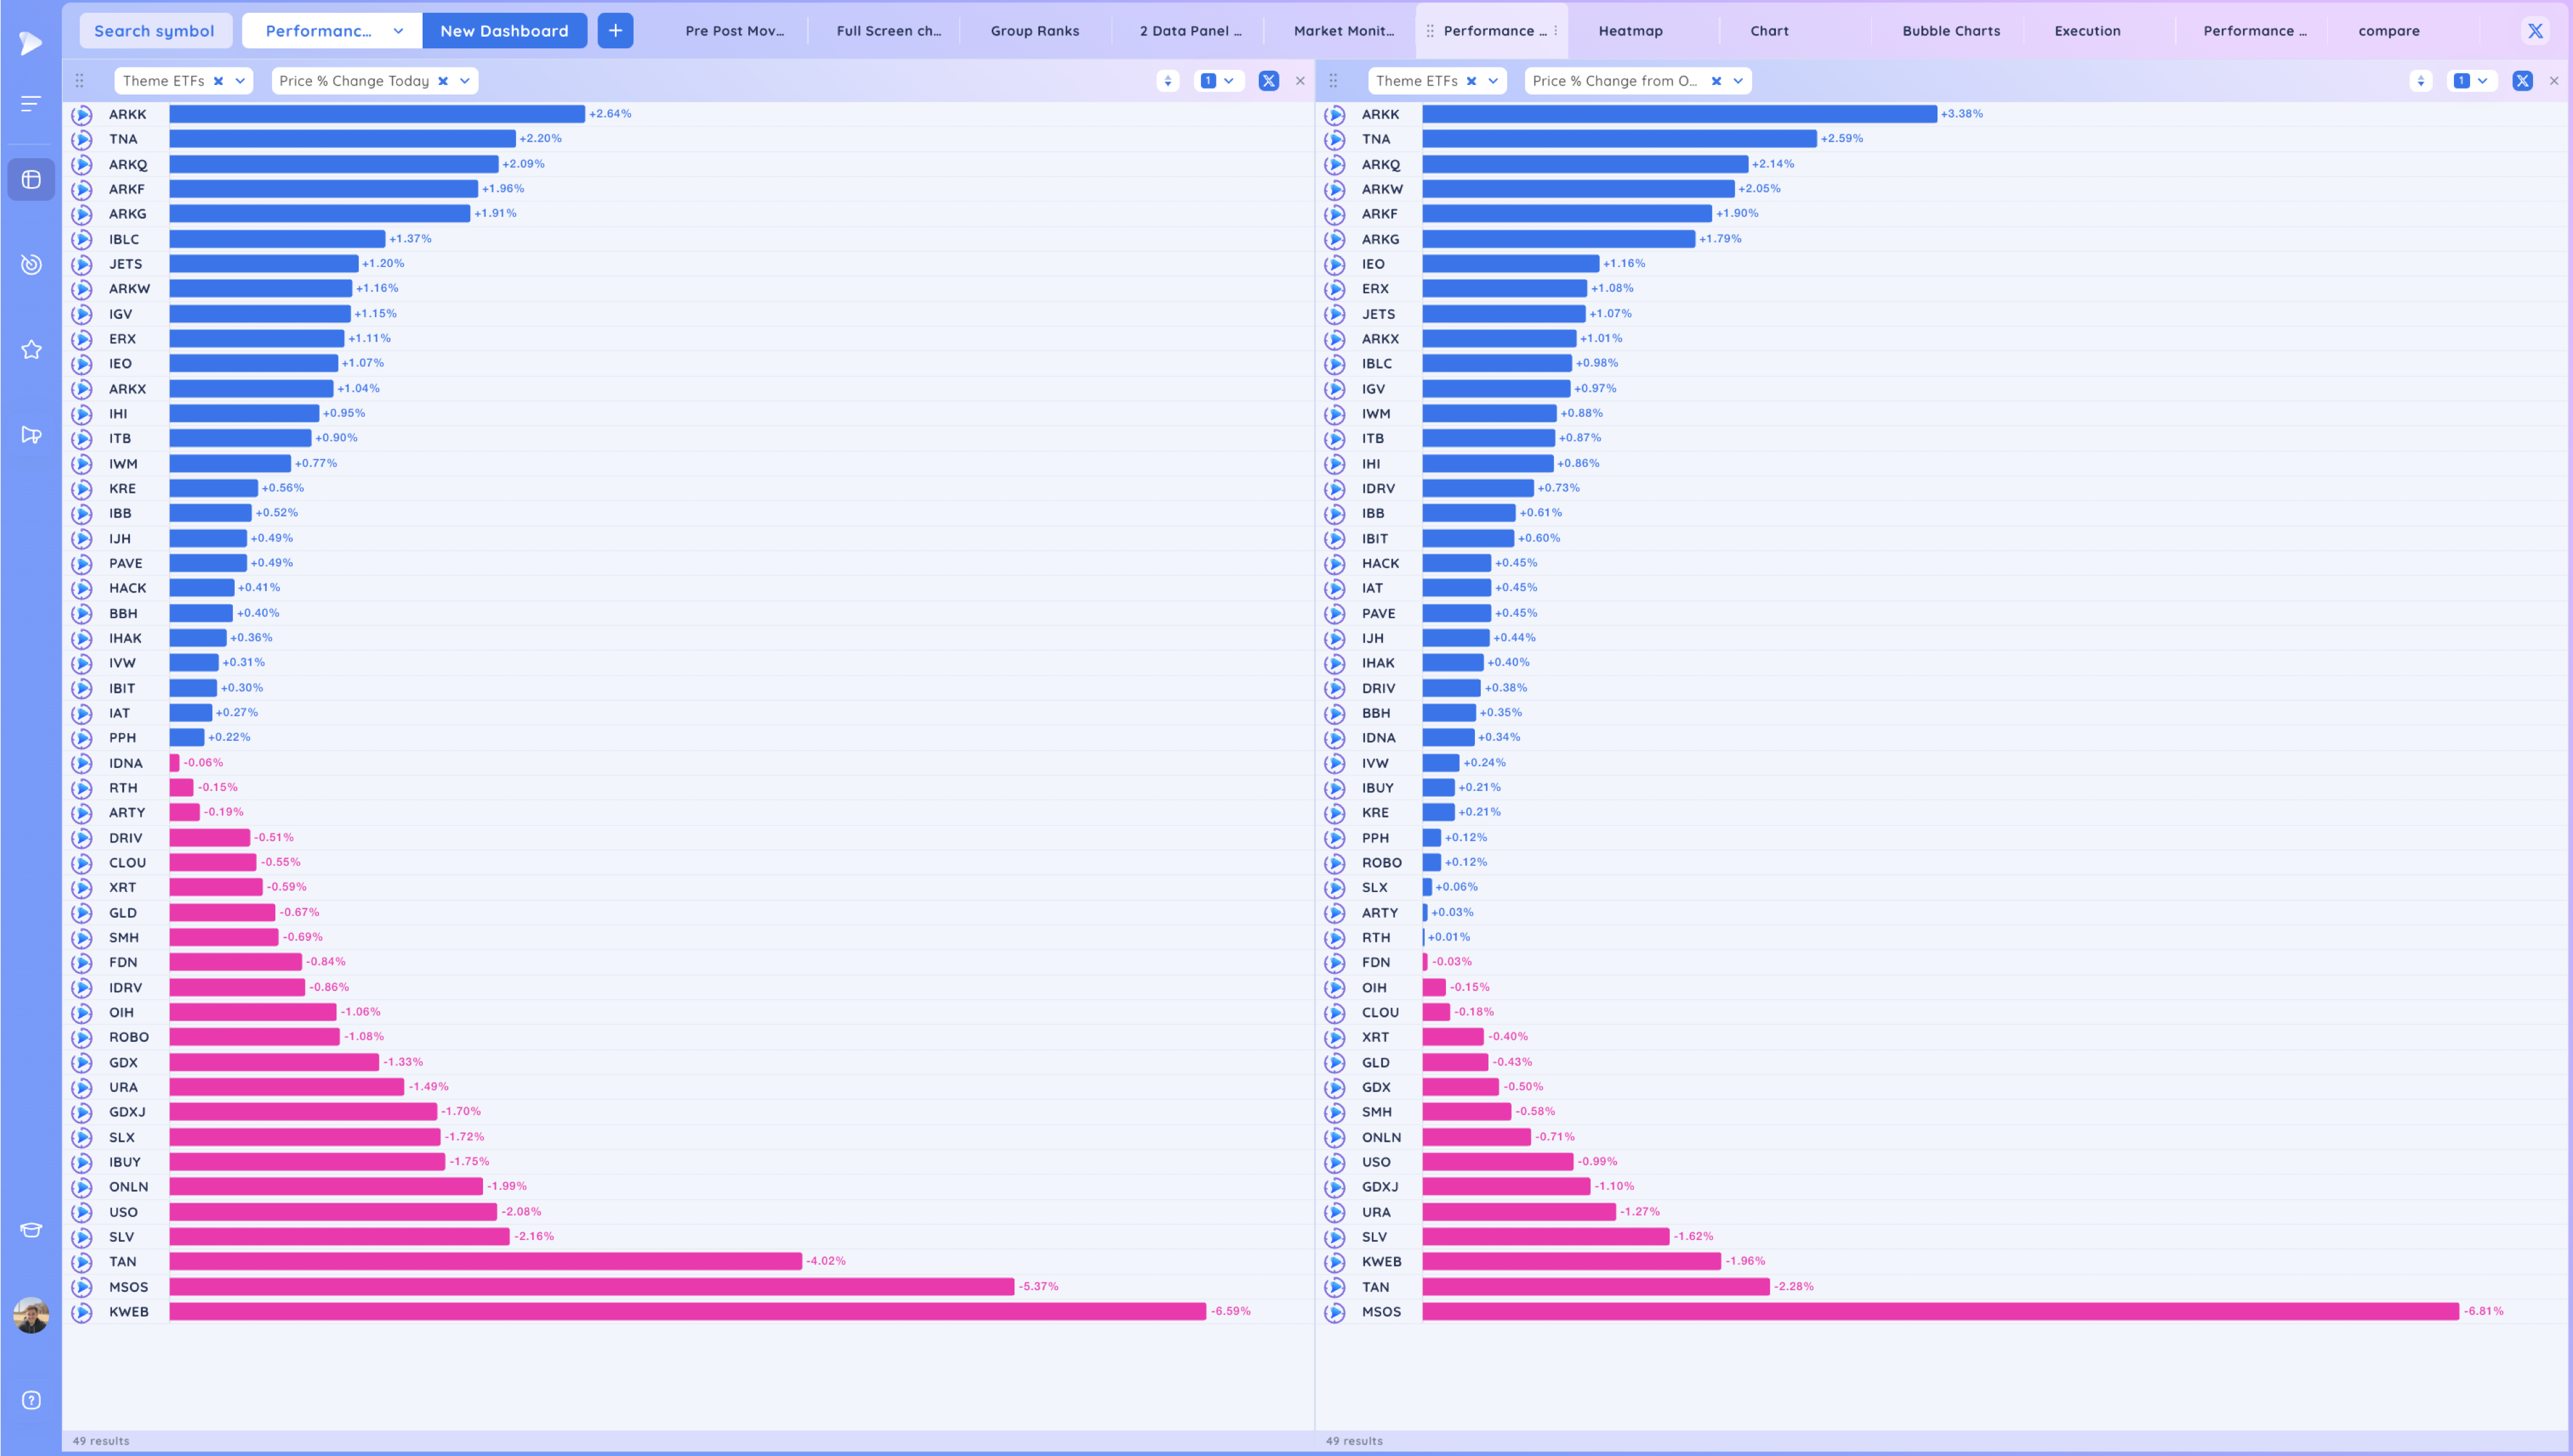Click the MSOS bar in right panel
The image size is (2573, 1456).
point(1940,1311)
